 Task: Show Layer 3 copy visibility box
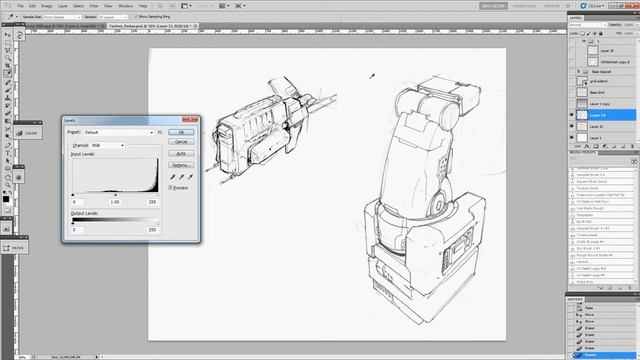571,104
